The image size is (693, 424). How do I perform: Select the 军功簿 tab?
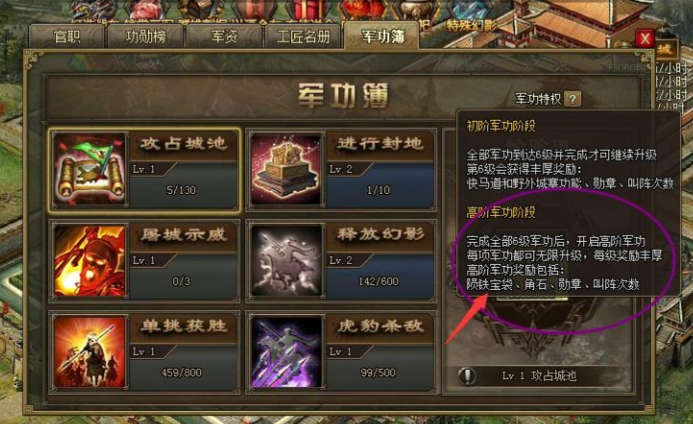point(382,36)
